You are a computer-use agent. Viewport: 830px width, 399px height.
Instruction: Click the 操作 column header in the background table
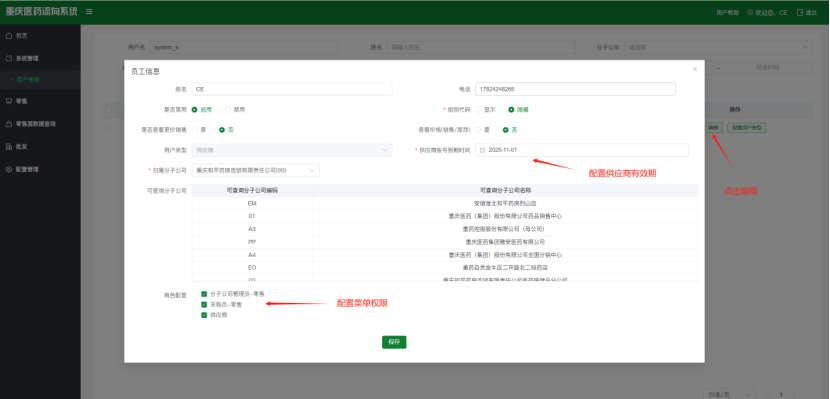(735, 110)
